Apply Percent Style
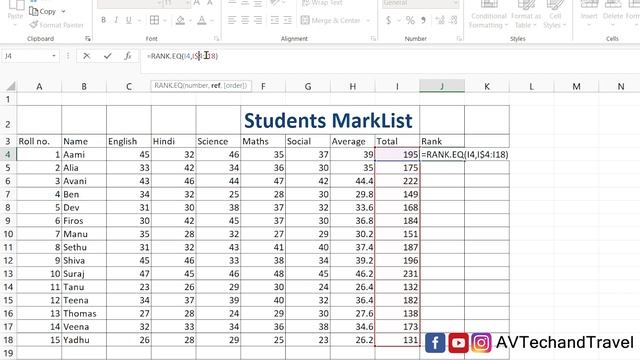Viewport: 640px width, 360px height. tap(410, 20)
